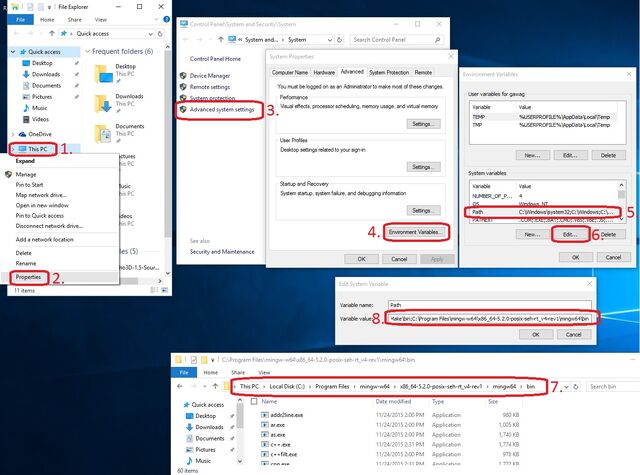Switch to the Hardware tab
Viewport: 640px width, 475px height.
[x=324, y=72]
